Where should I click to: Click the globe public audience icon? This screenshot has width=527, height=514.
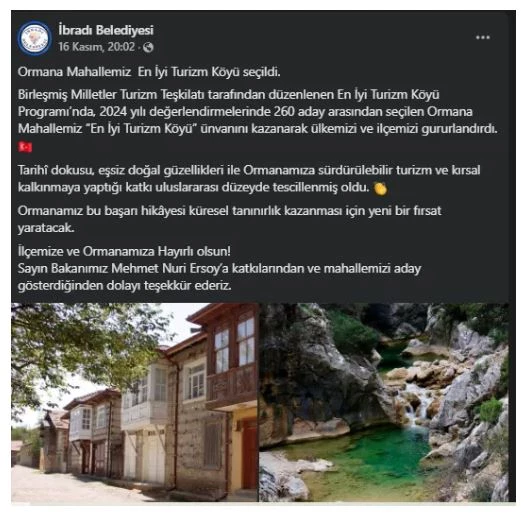(x=148, y=47)
